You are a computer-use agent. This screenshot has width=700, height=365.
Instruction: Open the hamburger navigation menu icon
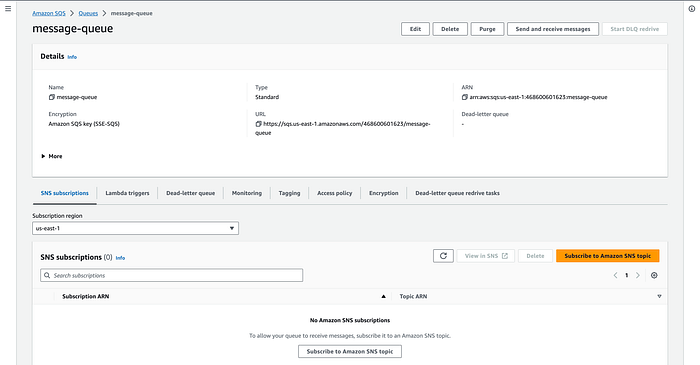point(8,8)
